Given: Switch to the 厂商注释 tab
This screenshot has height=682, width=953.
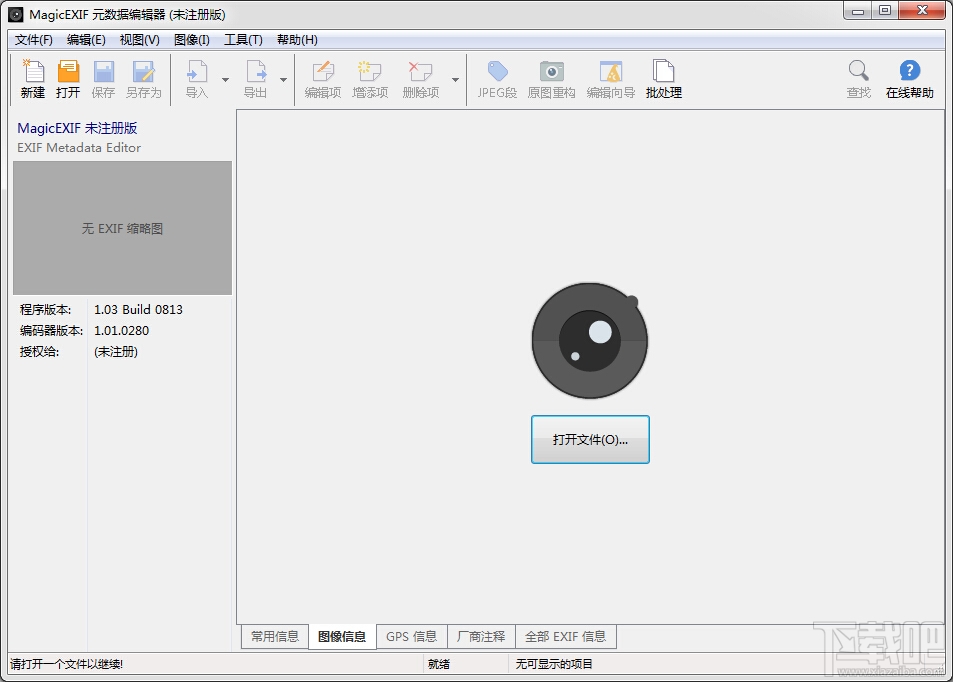Looking at the screenshot, I should [x=481, y=636].
